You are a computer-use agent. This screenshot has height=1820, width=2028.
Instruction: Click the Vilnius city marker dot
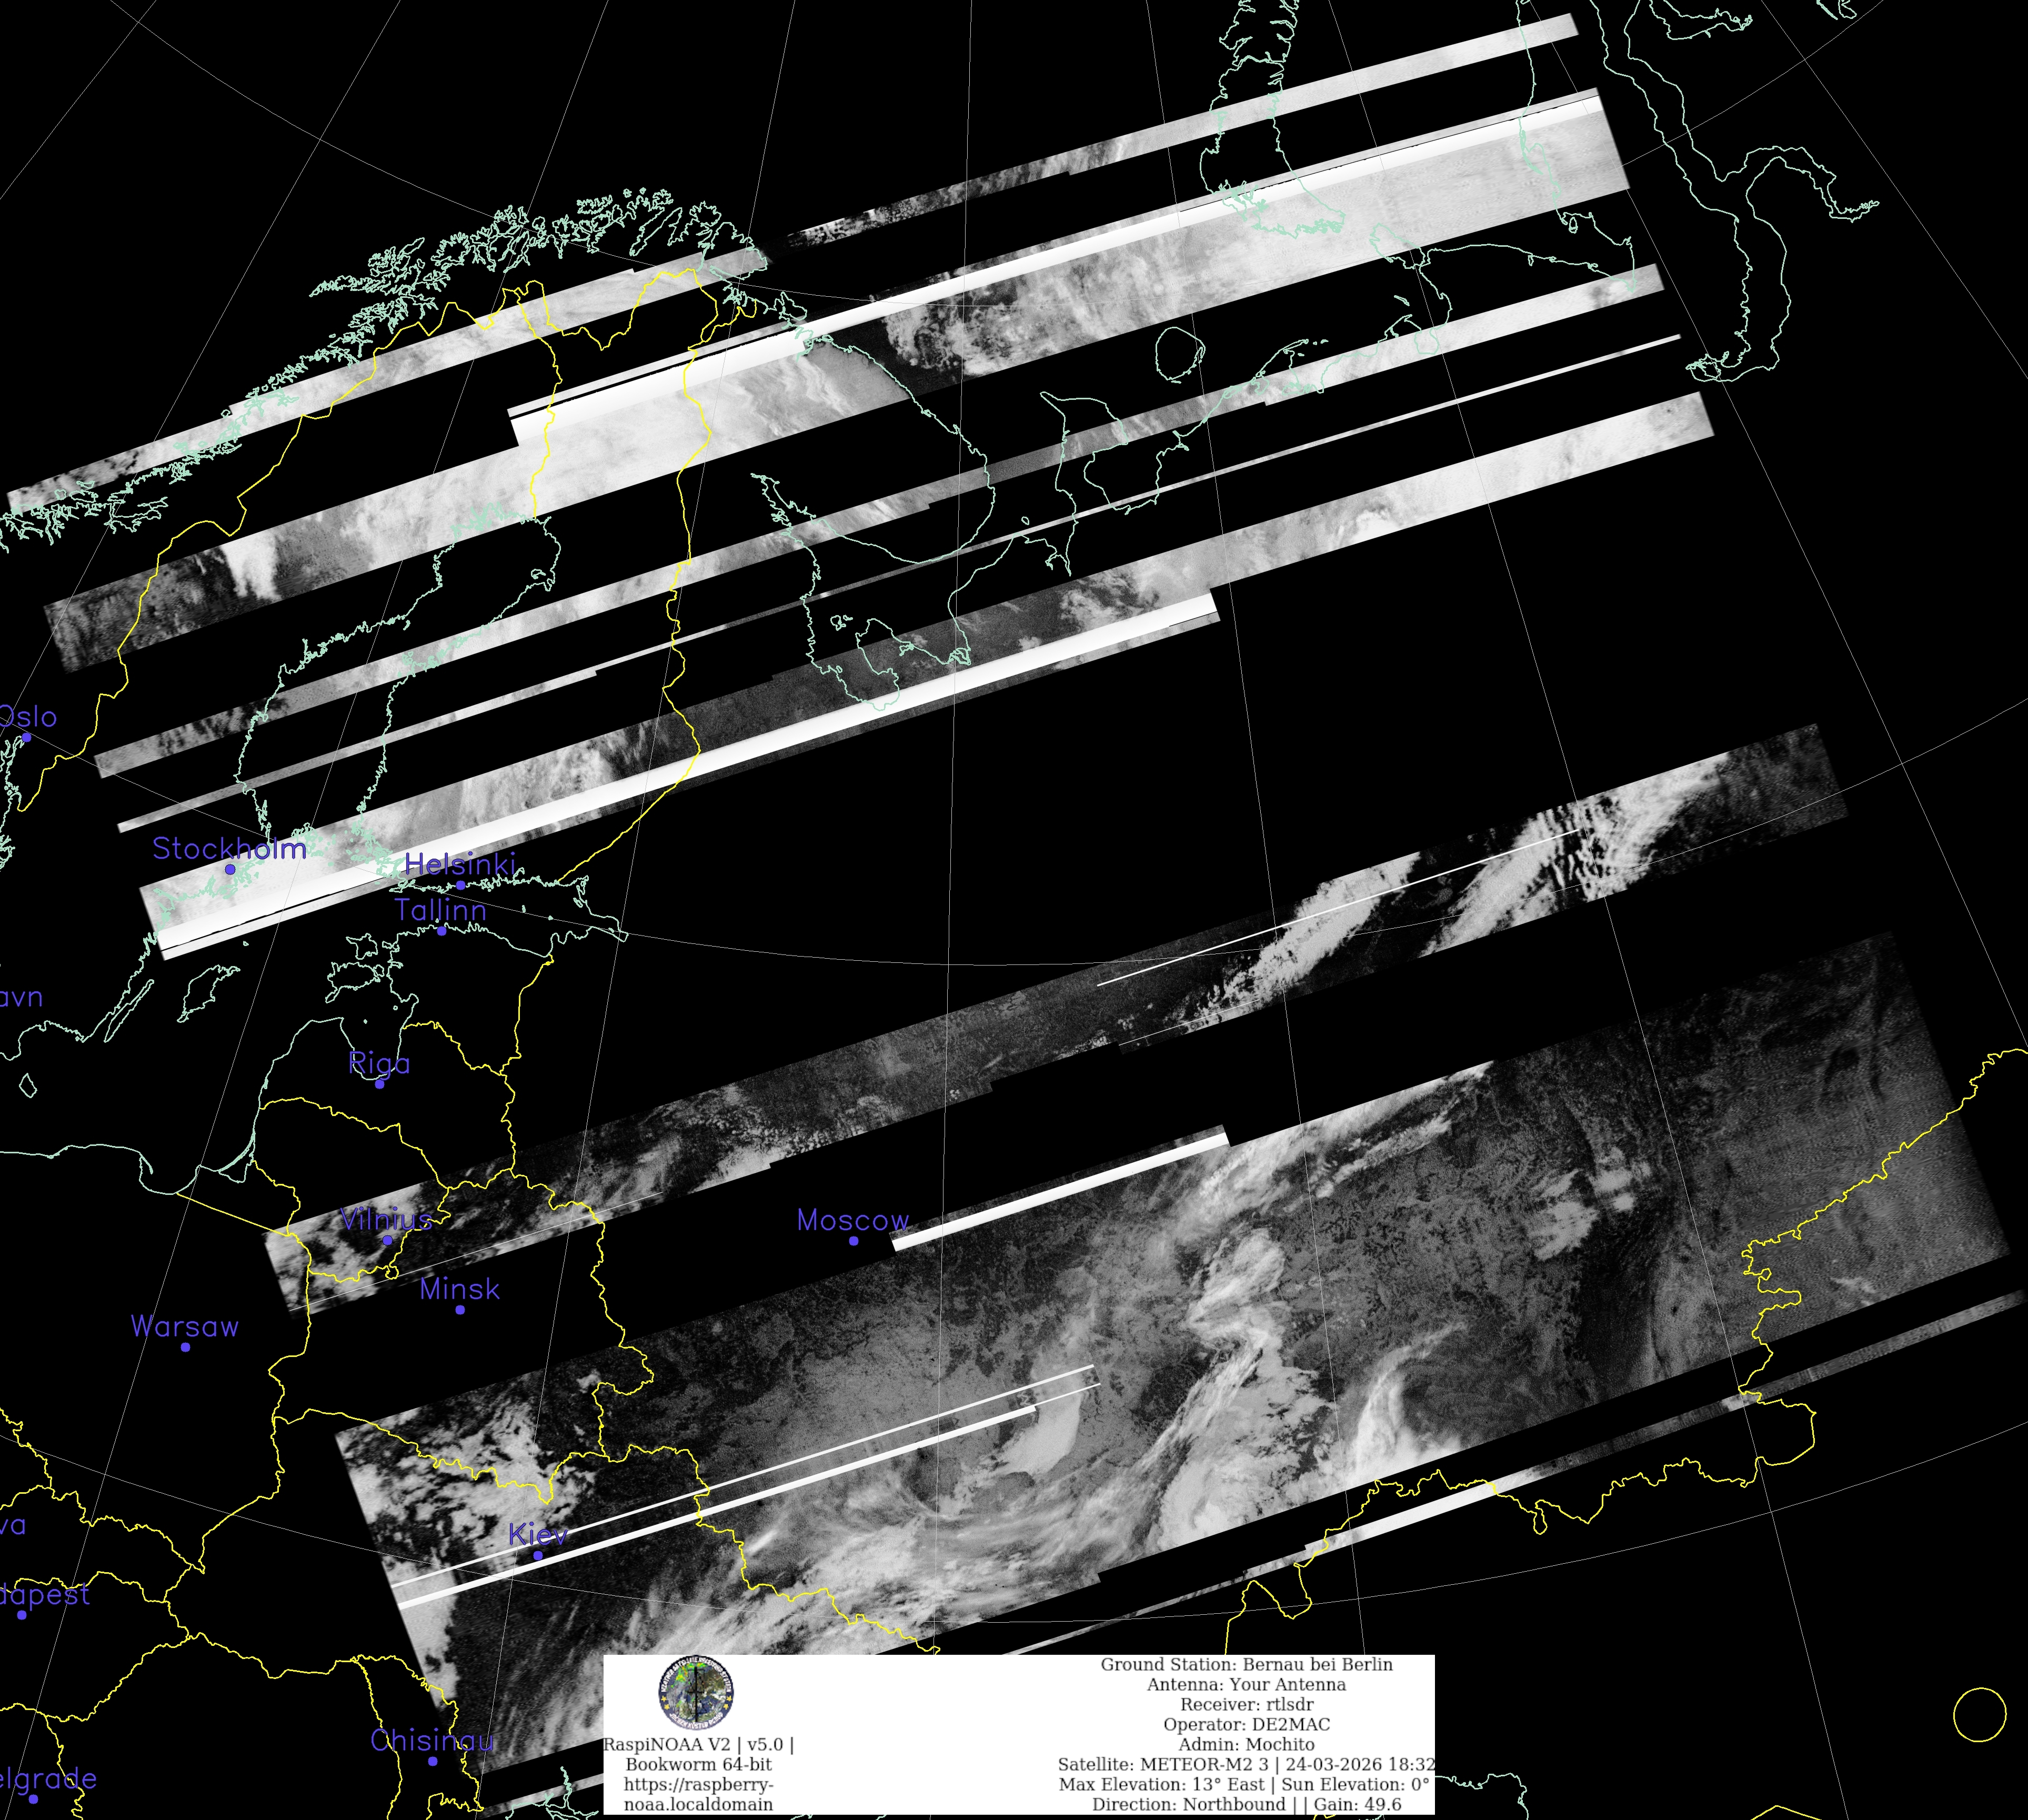point(387,1240)
